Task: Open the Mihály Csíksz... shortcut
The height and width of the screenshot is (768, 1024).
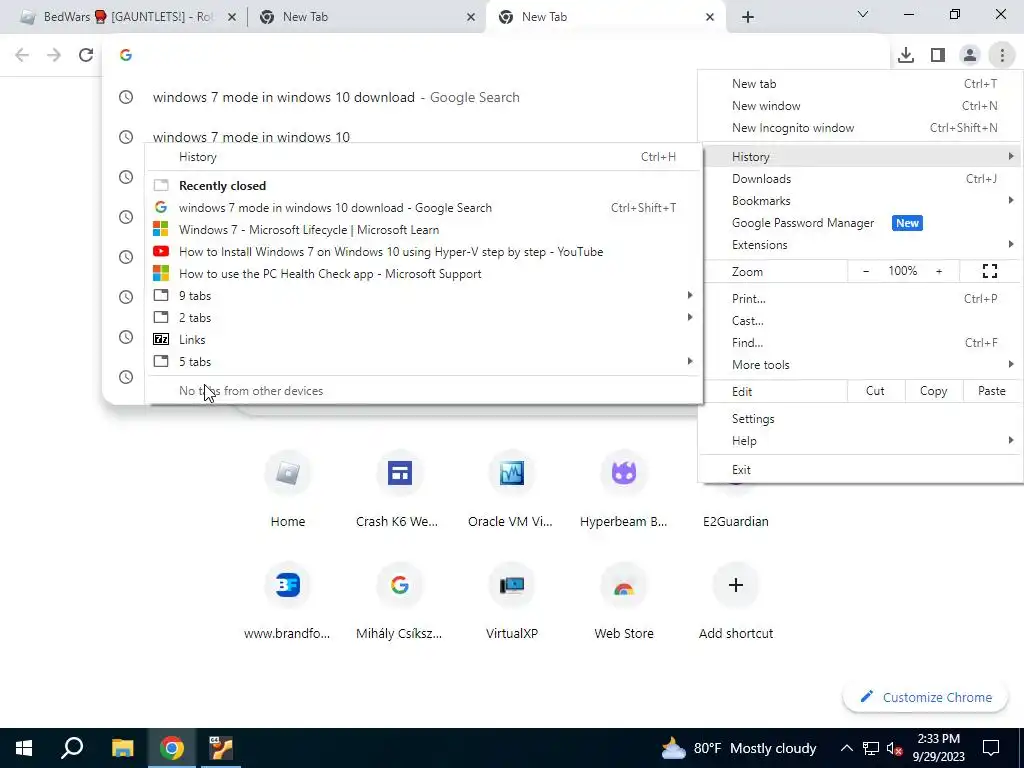Action: tap(400, 601)
